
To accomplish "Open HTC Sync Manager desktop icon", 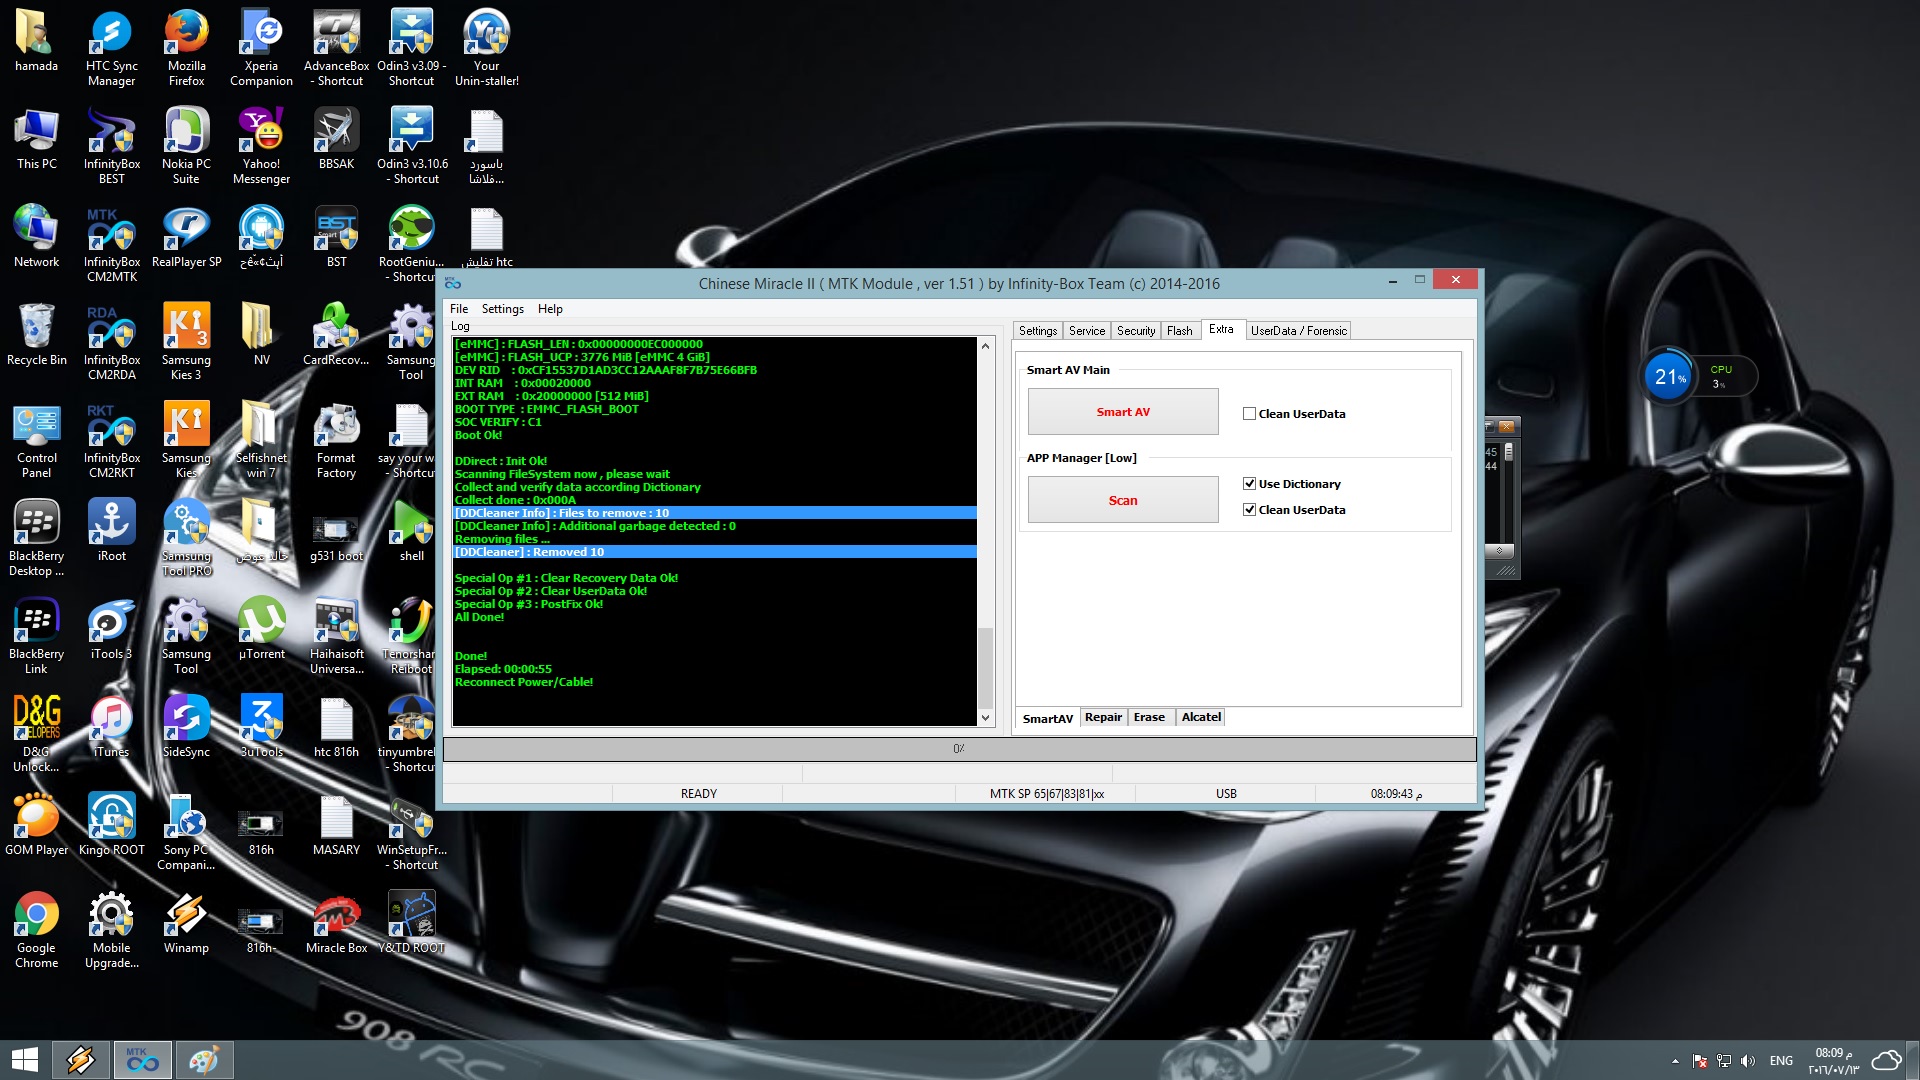I will coord(111,47).
